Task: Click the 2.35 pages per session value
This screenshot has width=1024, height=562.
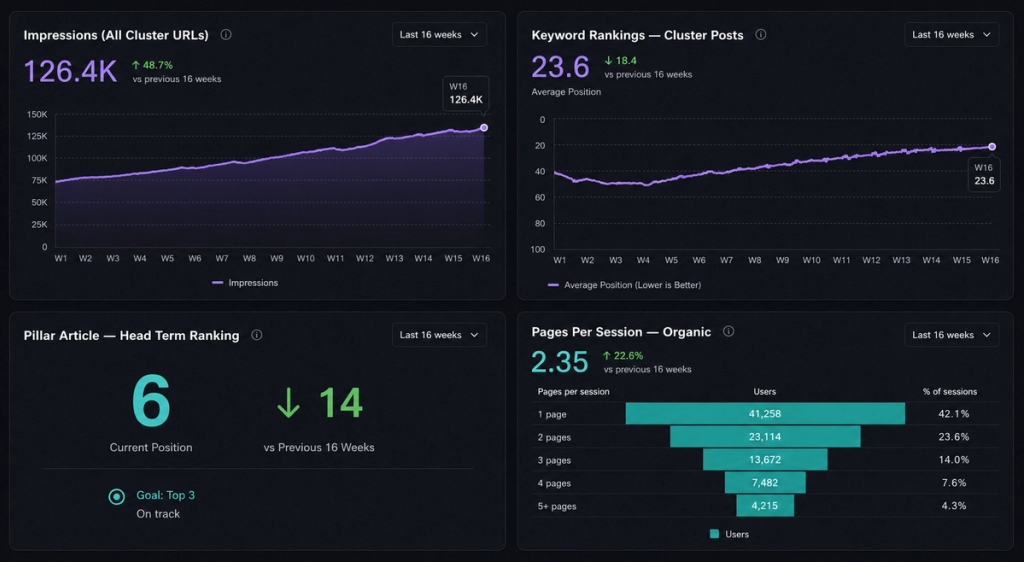Action: coord(560,362)
